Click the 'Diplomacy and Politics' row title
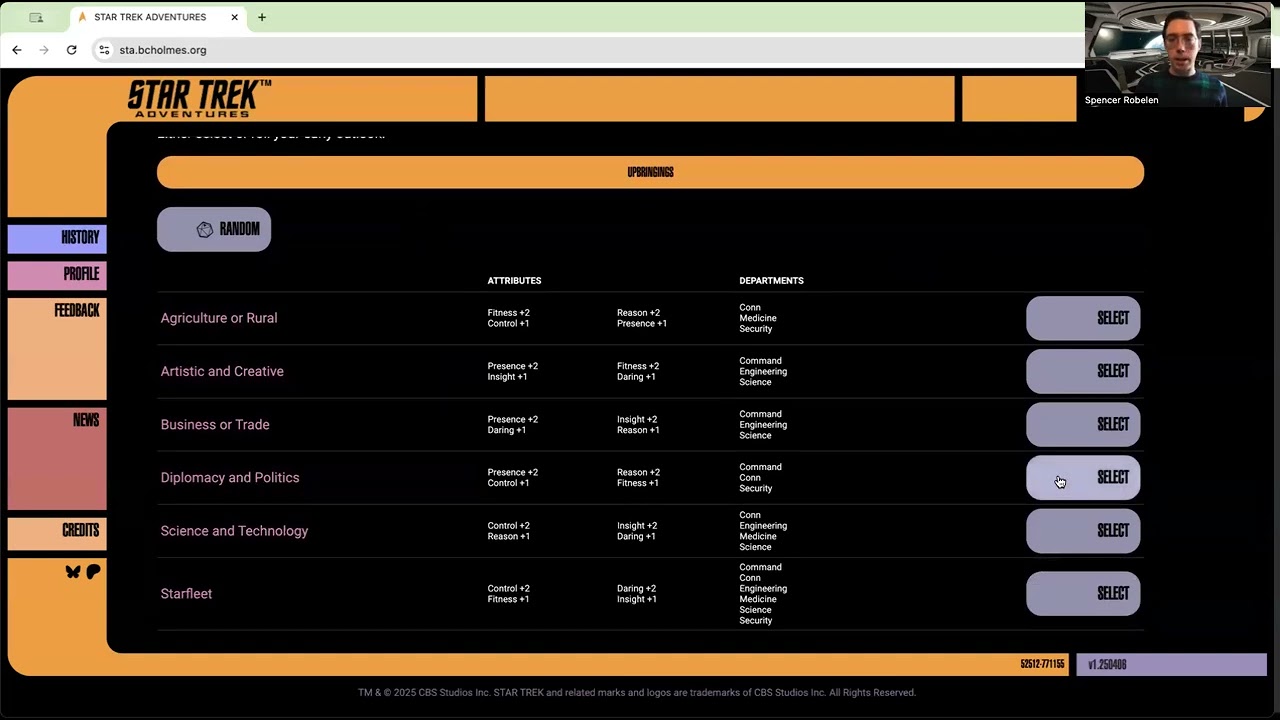Viewport: 1280px width, 720px height. click(x=230, y=477)
